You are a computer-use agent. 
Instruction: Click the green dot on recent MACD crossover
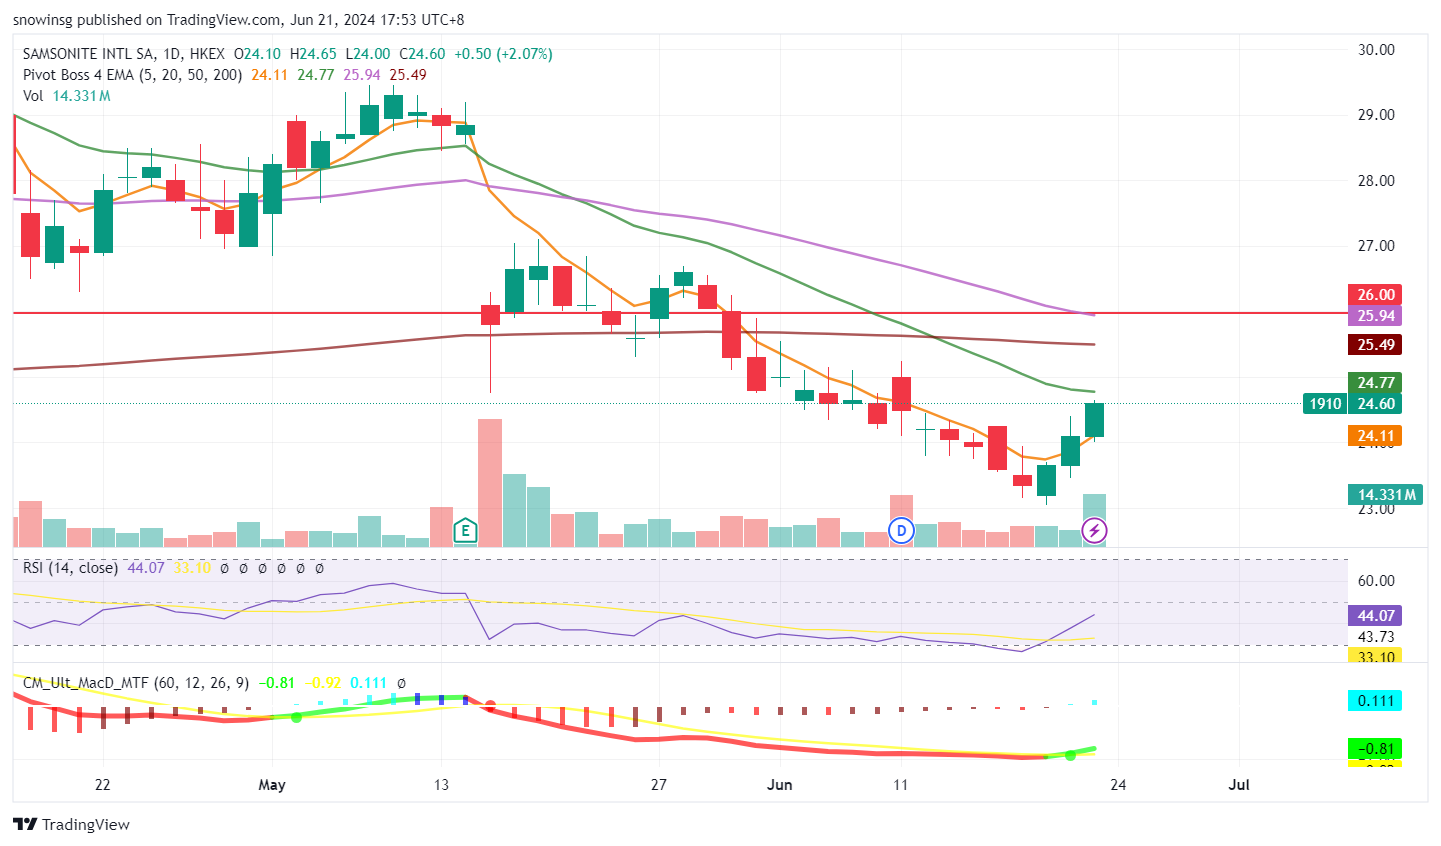(x=1070, y=755)
